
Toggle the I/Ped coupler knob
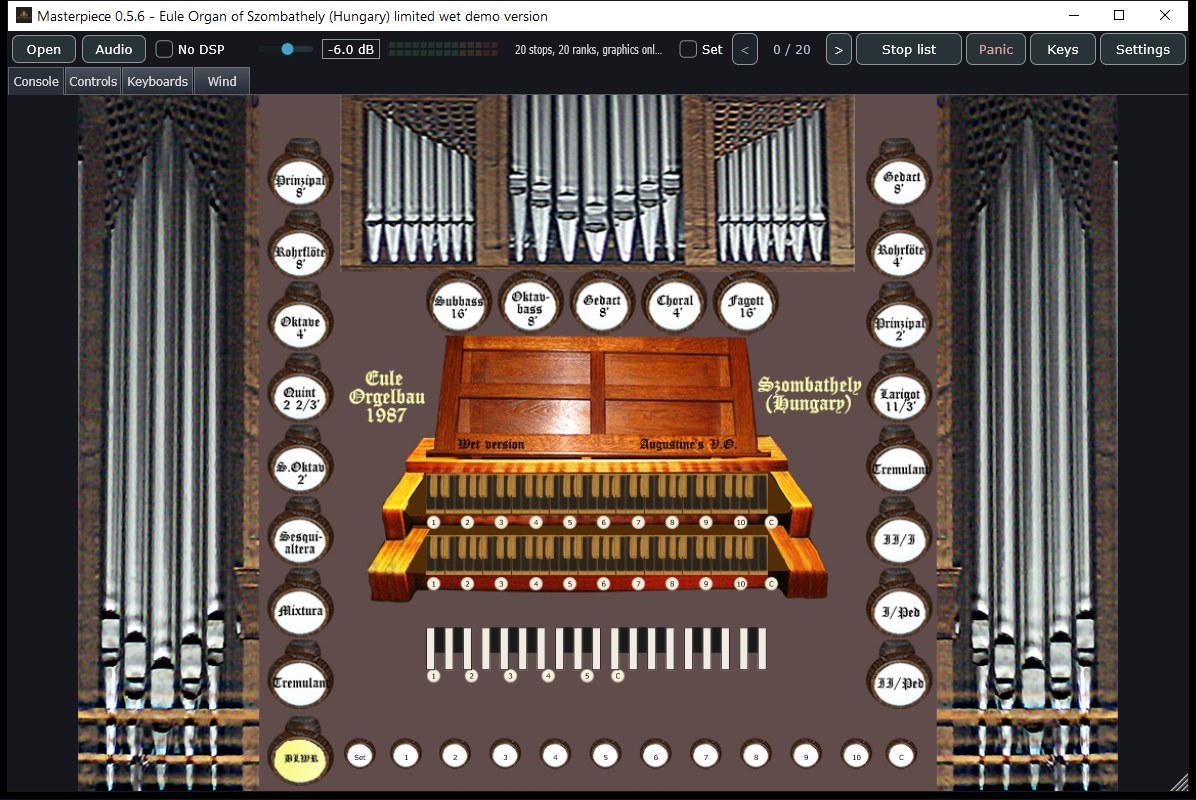click(x=899, y=611)
